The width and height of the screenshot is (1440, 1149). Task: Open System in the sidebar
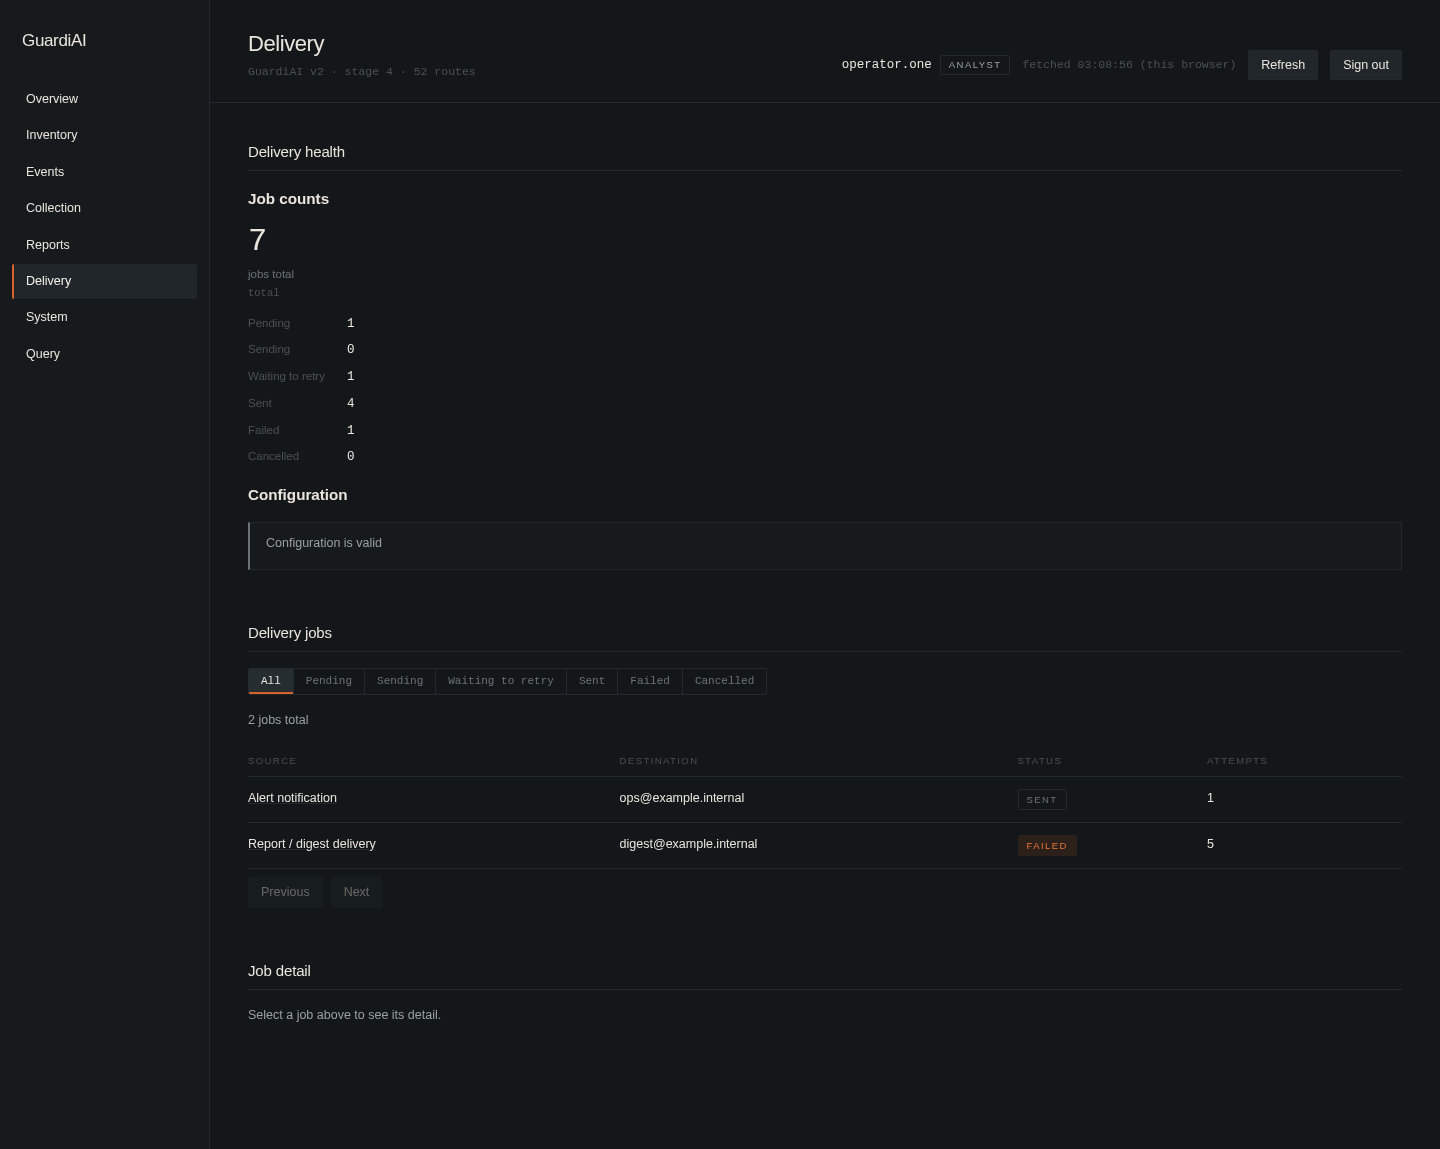point(104,317)
